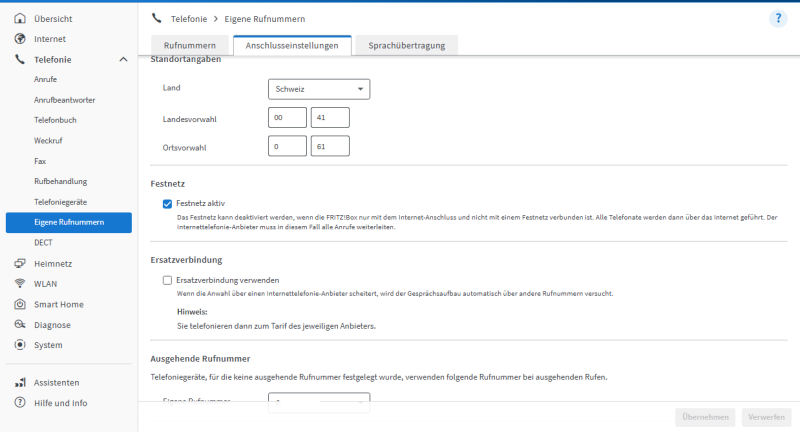Go to Telefonbuch

point(55,120)
